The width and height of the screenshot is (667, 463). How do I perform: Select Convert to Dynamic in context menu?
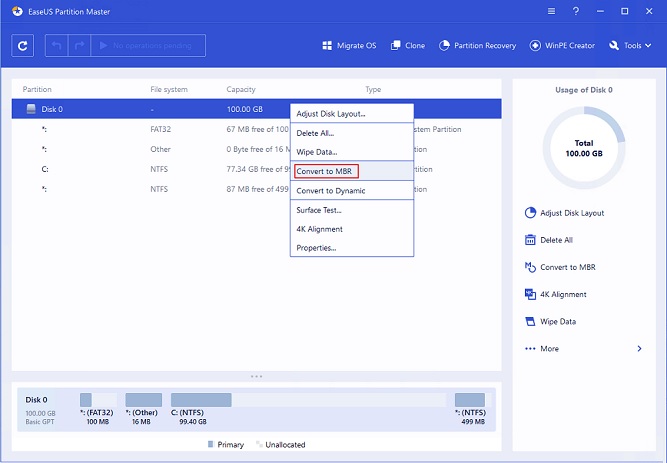coord(352,191)
